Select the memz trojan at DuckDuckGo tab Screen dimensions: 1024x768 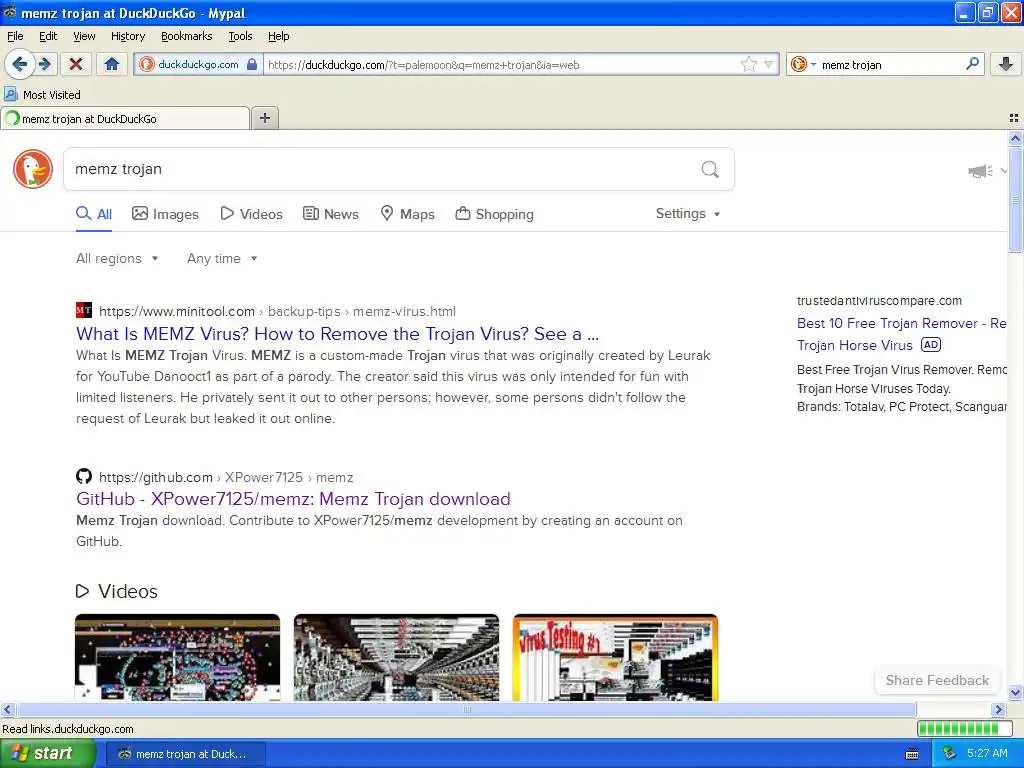pyautogui.click(x=125, y=118)
